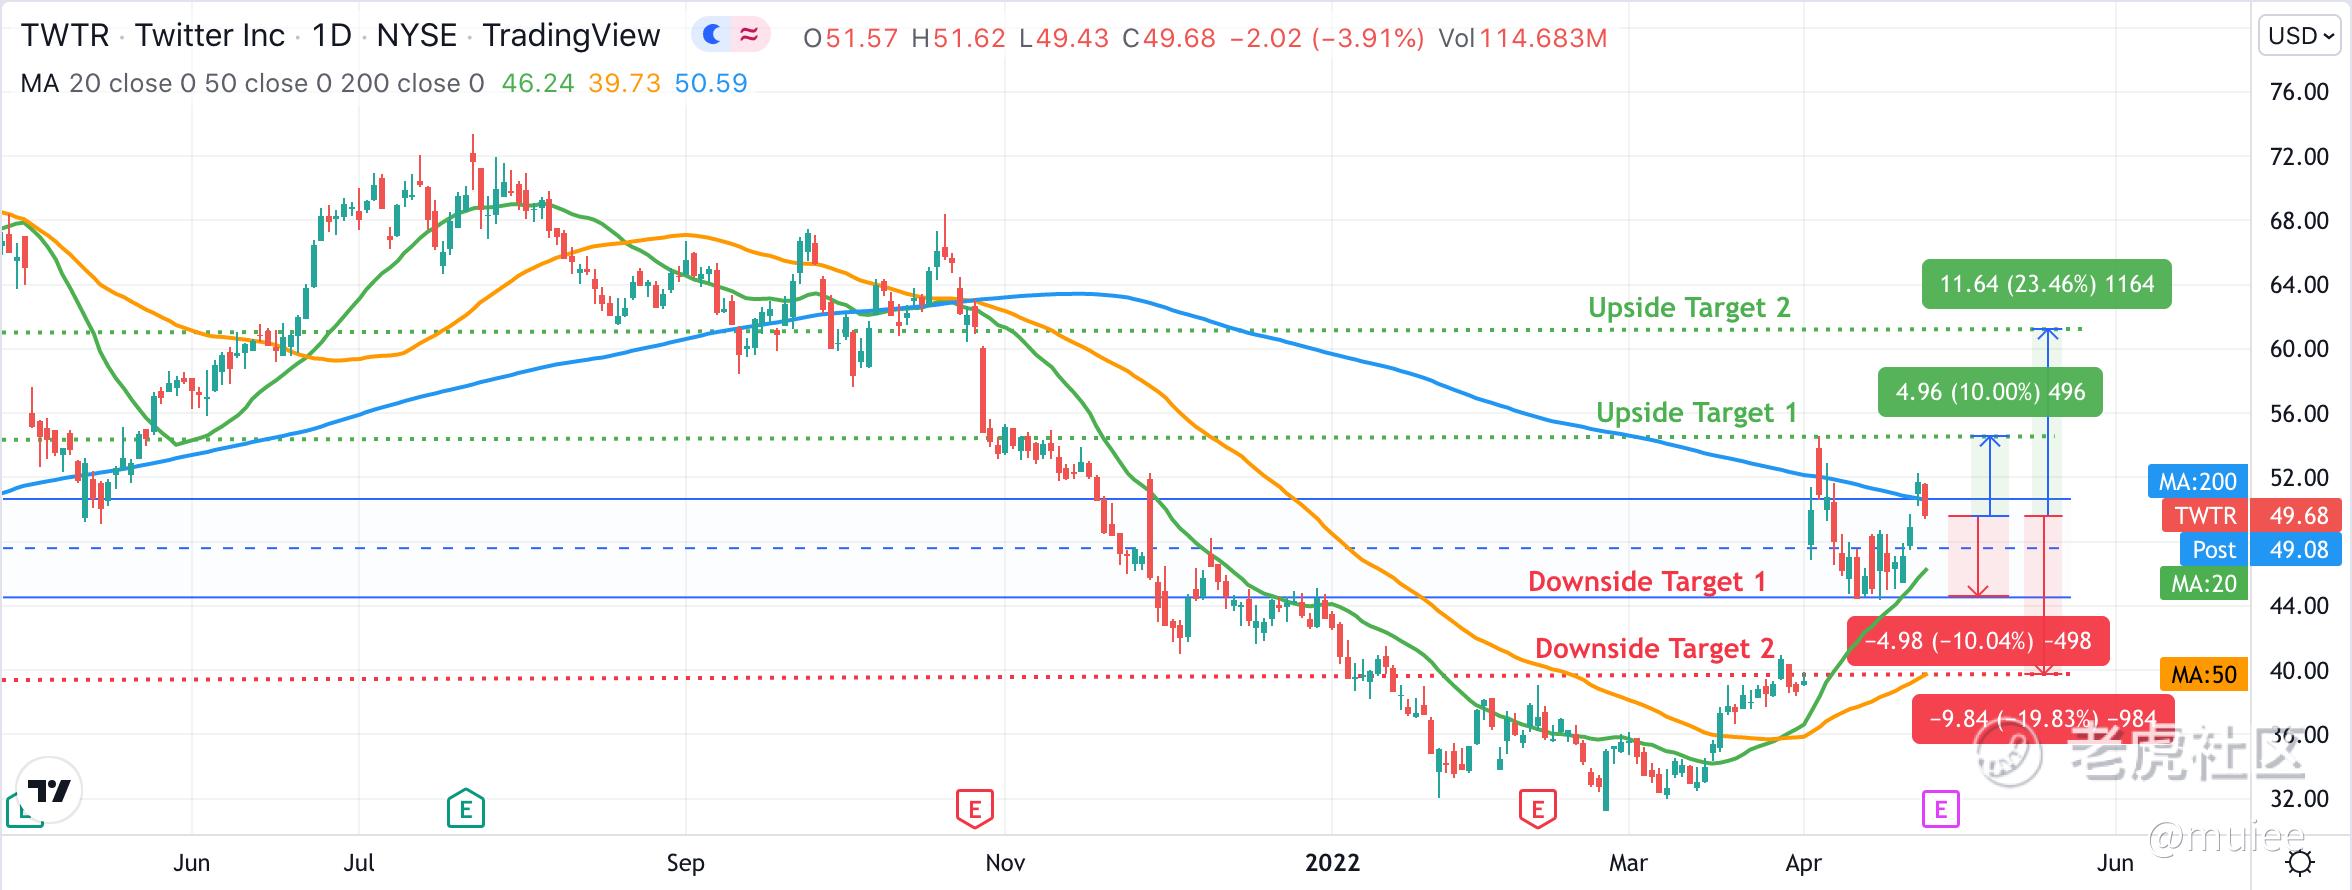Open chart settings gear icon
2352x890 pixels.
coord(2300,862)
